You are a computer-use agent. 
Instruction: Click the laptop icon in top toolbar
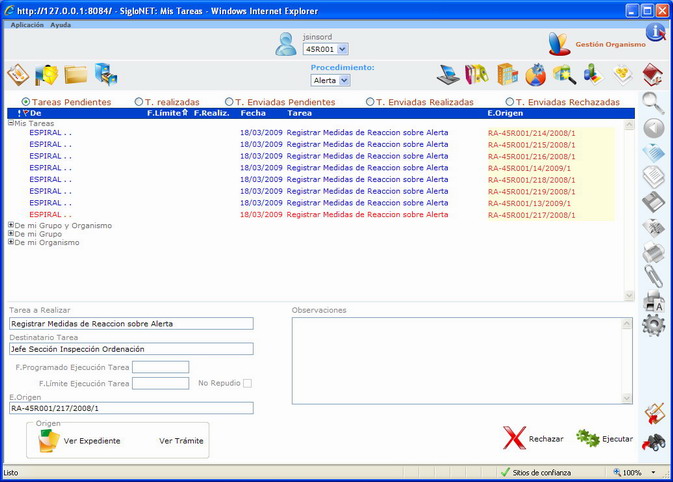[449, 74]
